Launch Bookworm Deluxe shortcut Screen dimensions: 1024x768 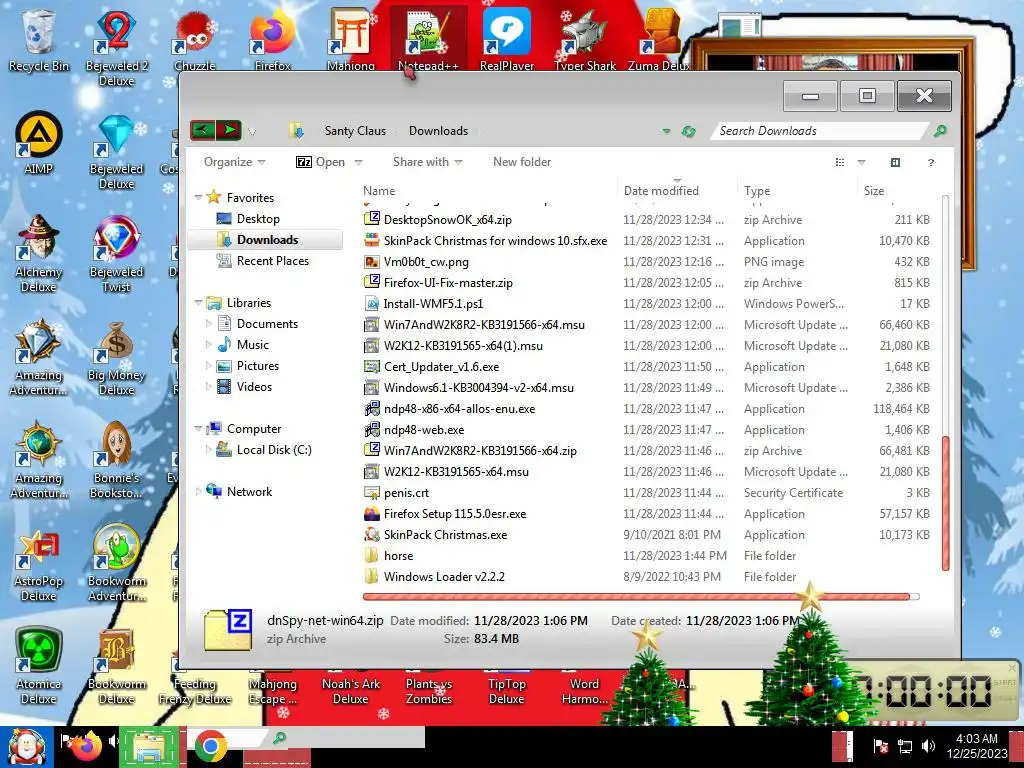click(x=116, y=666)
